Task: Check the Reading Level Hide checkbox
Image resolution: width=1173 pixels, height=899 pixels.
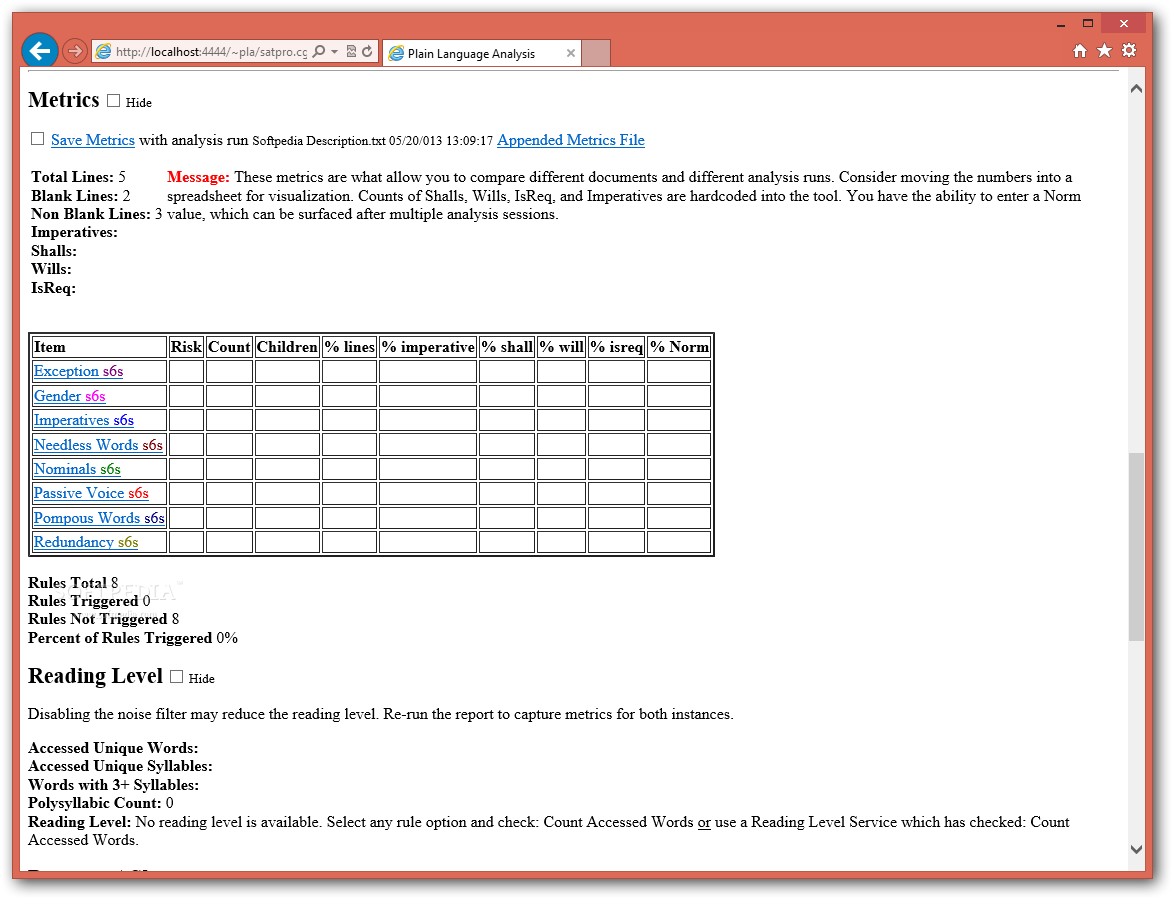Action: point(177,676)
